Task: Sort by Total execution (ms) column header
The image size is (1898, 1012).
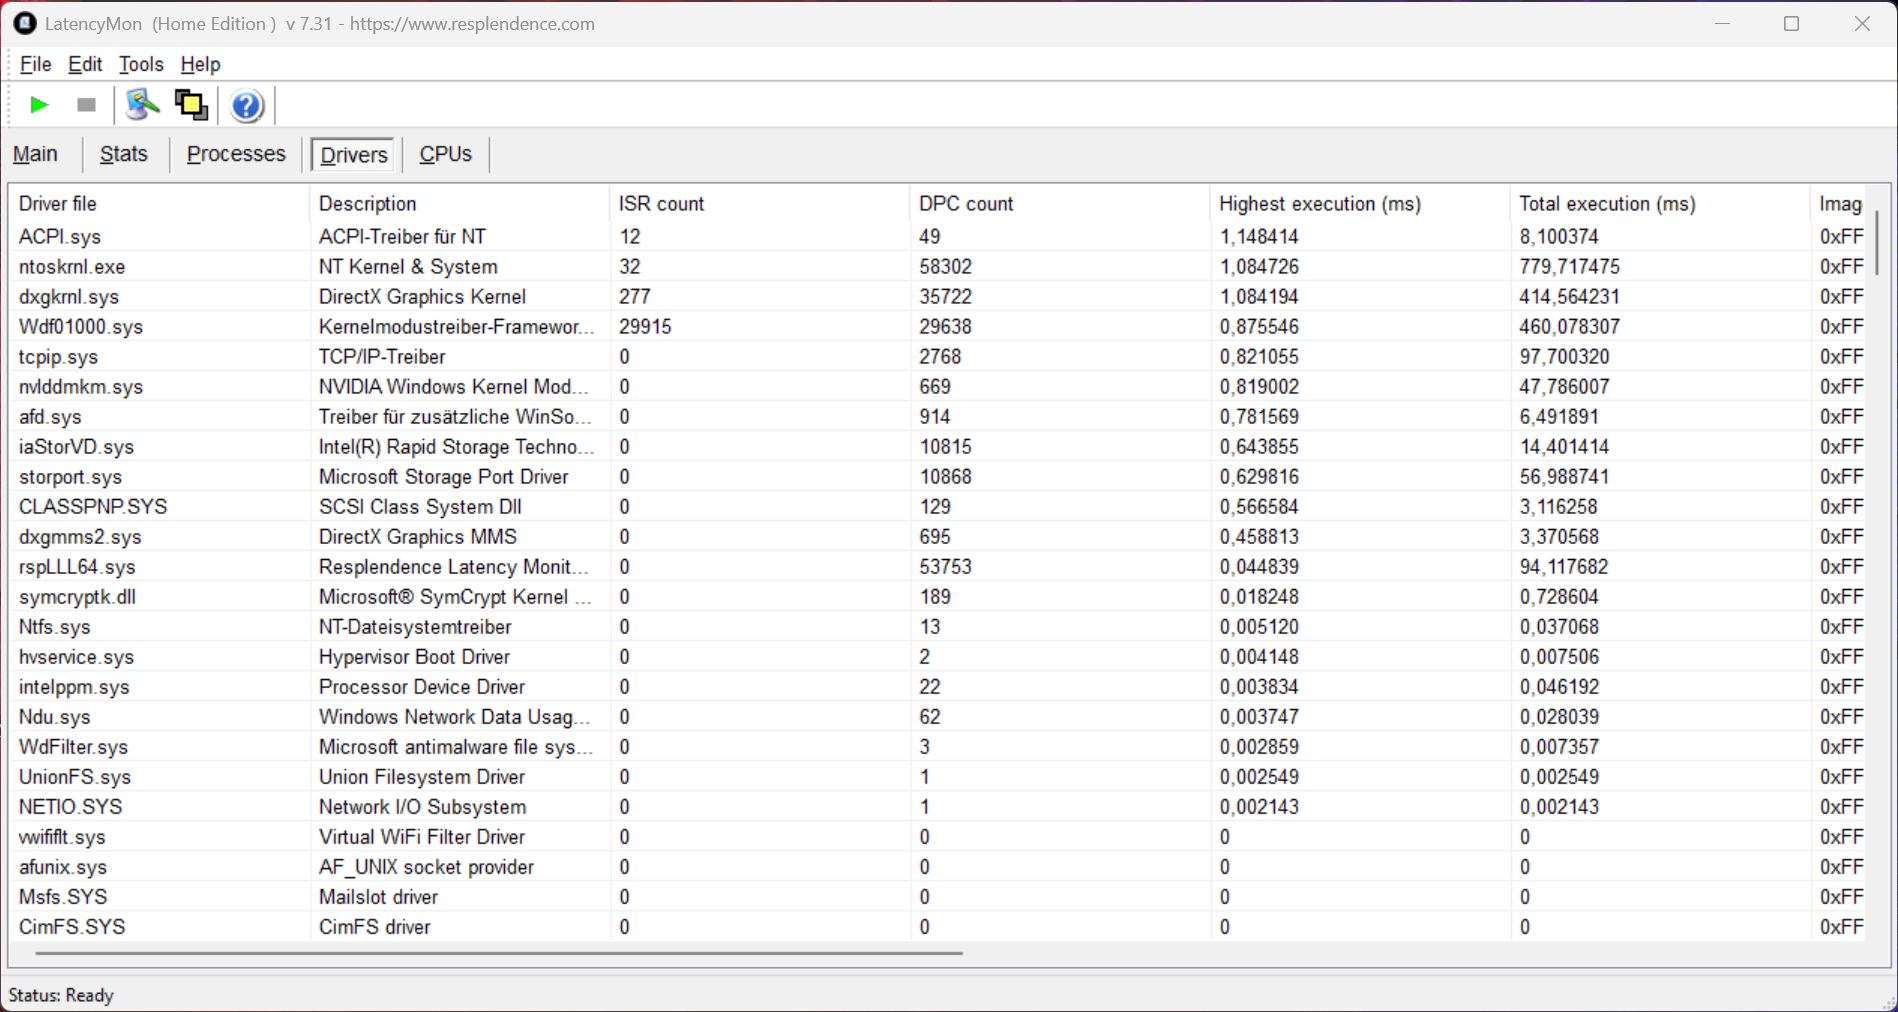Action: coord(1660,204)
